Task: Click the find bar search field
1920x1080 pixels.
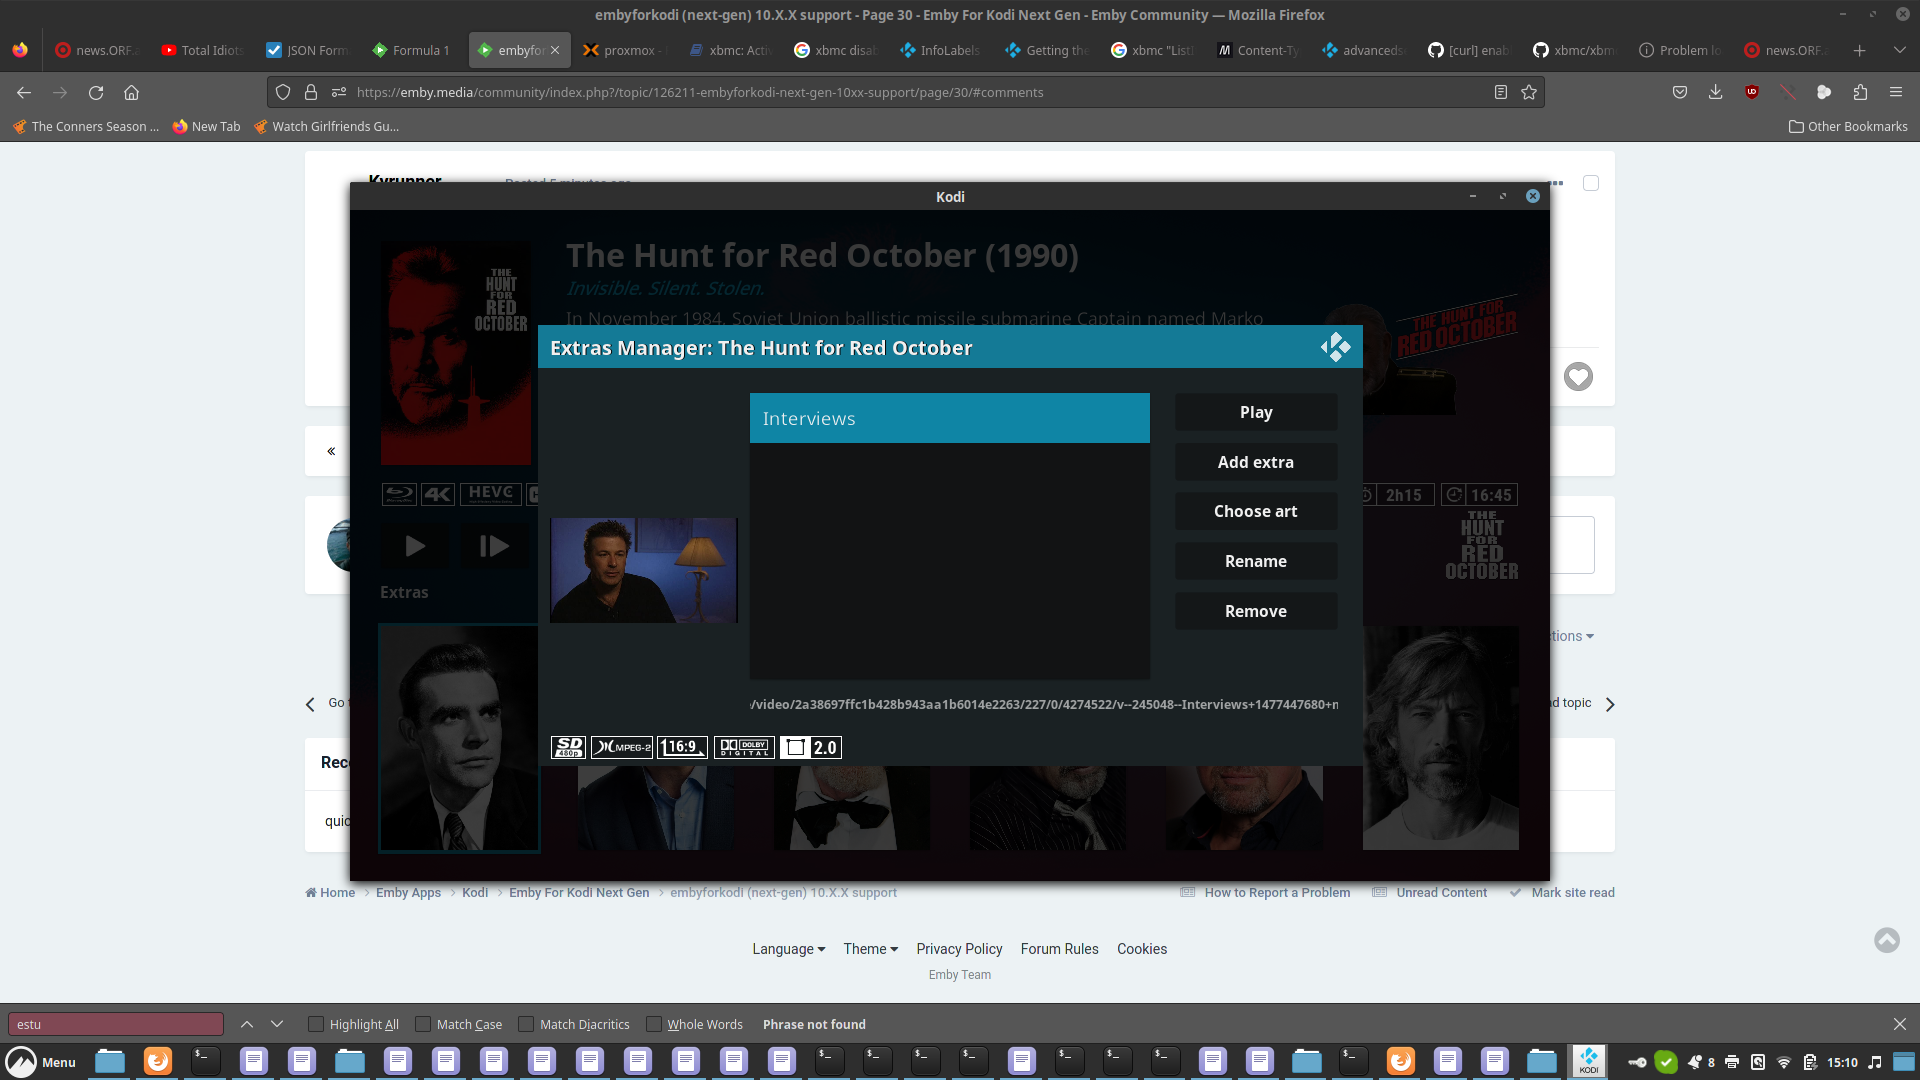Action: 116,1024
